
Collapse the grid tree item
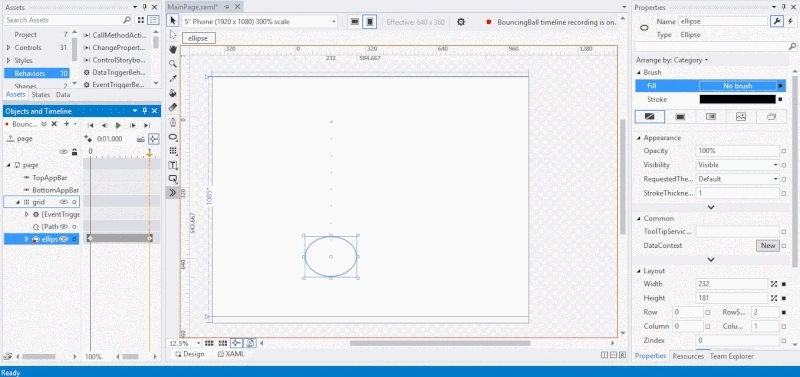[x=18, y=202]
